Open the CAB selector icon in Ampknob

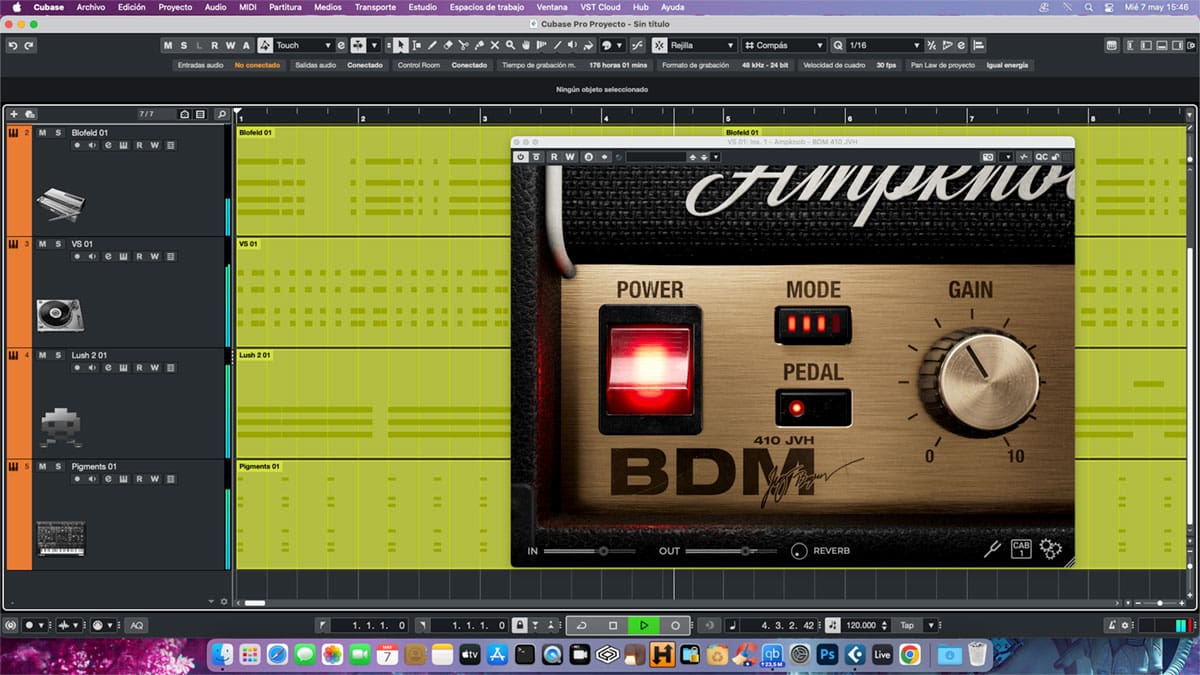click(x=1021, y=549)
